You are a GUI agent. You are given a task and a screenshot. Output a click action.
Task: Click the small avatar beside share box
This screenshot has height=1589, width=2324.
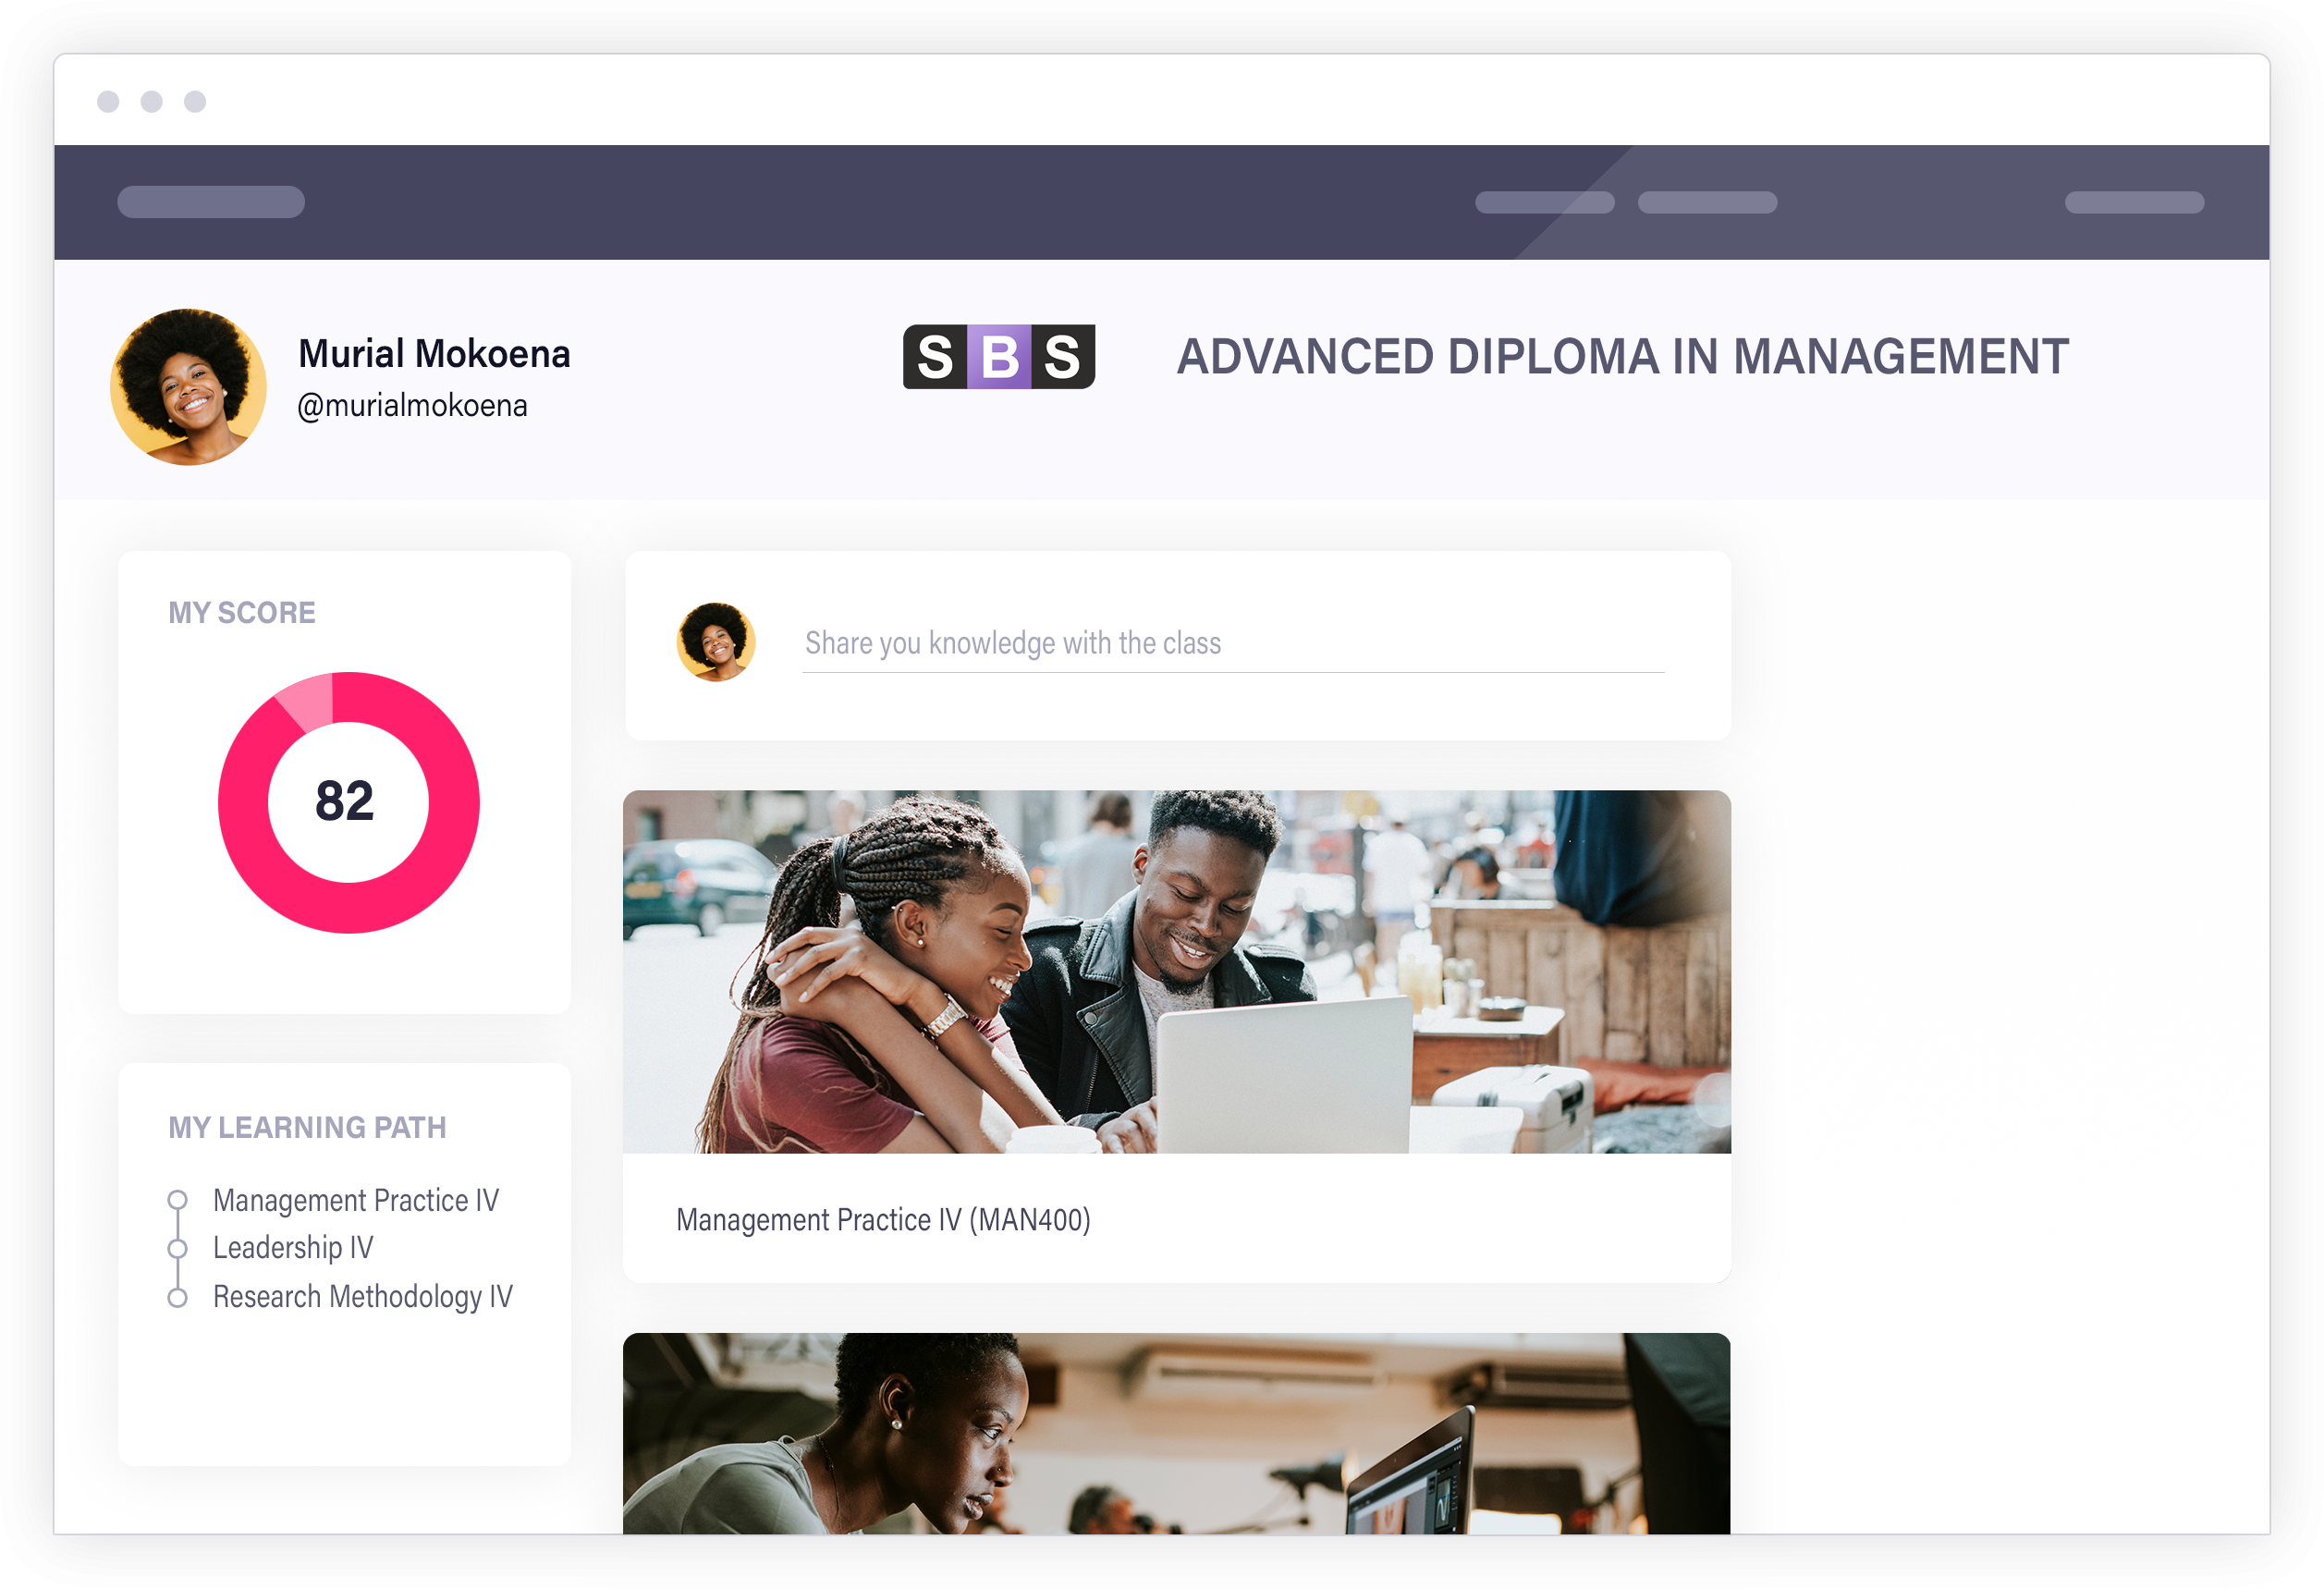coord(716,642)
